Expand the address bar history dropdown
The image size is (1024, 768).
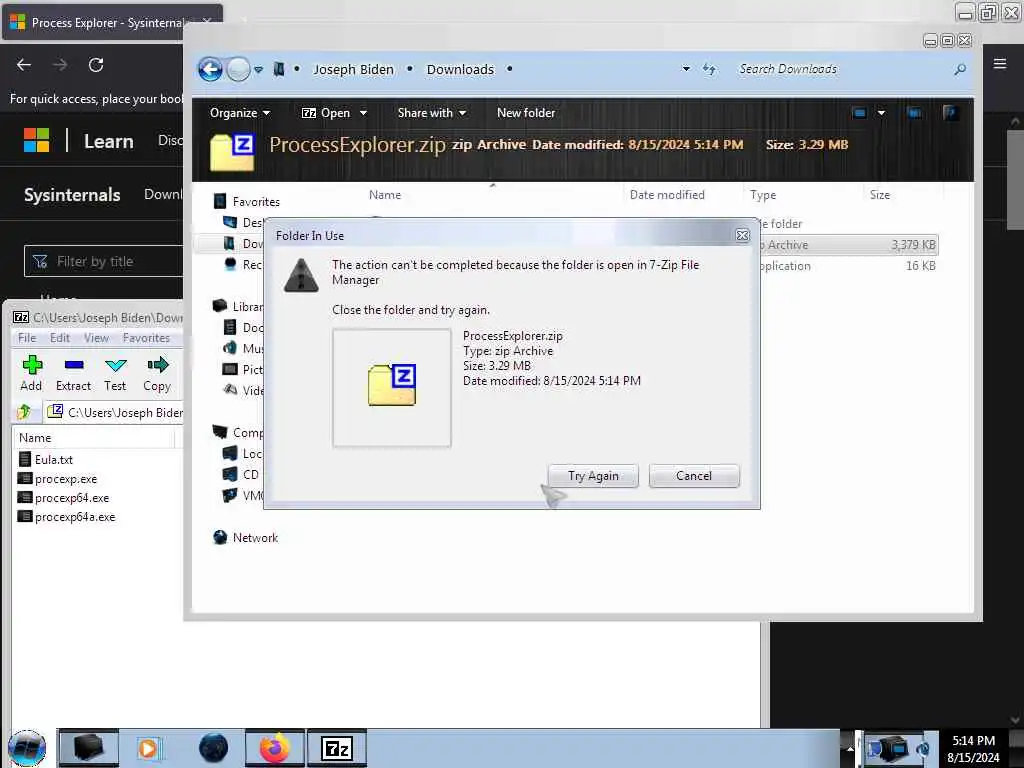click(x=686, y=69)
